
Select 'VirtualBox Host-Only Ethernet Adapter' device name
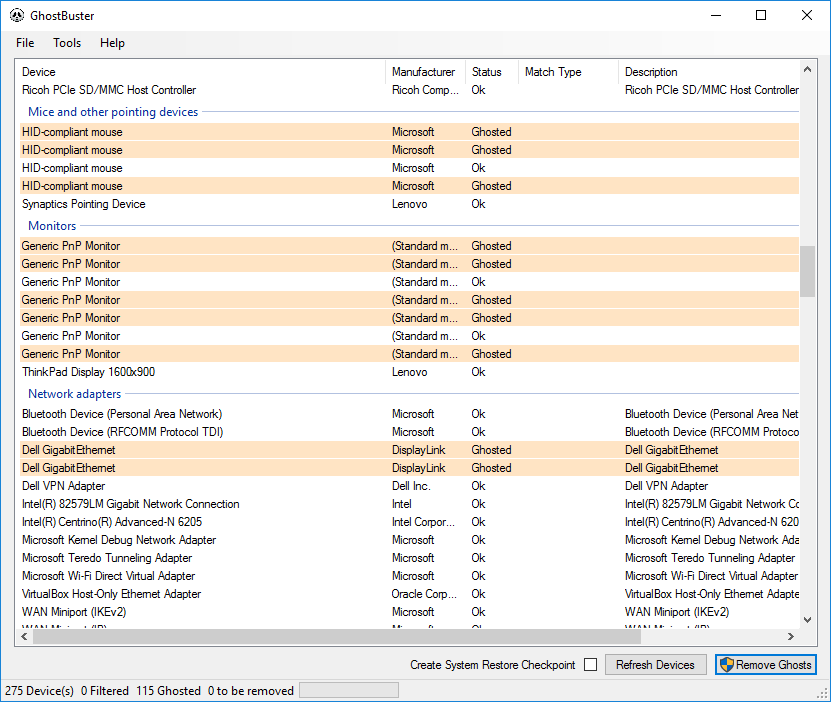(111, 594)
